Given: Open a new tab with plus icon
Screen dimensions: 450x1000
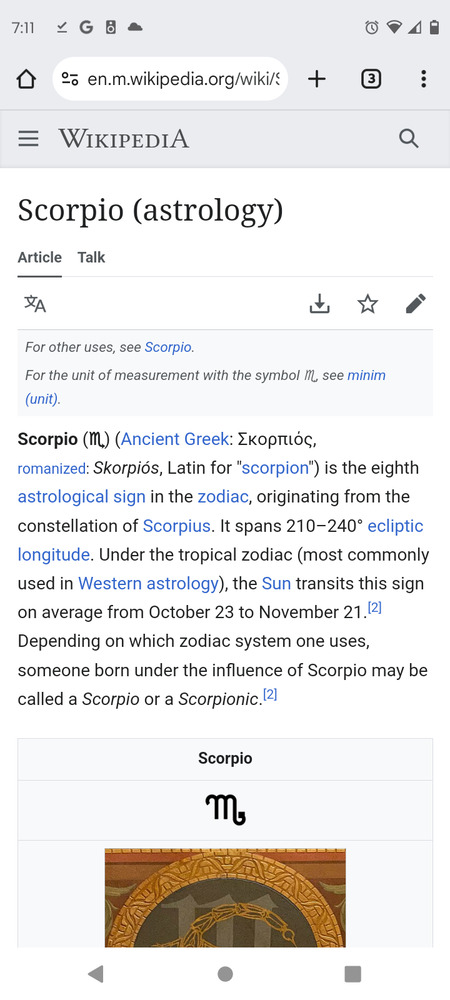Looking at the screenshot, I should click(x=316, y=79).
